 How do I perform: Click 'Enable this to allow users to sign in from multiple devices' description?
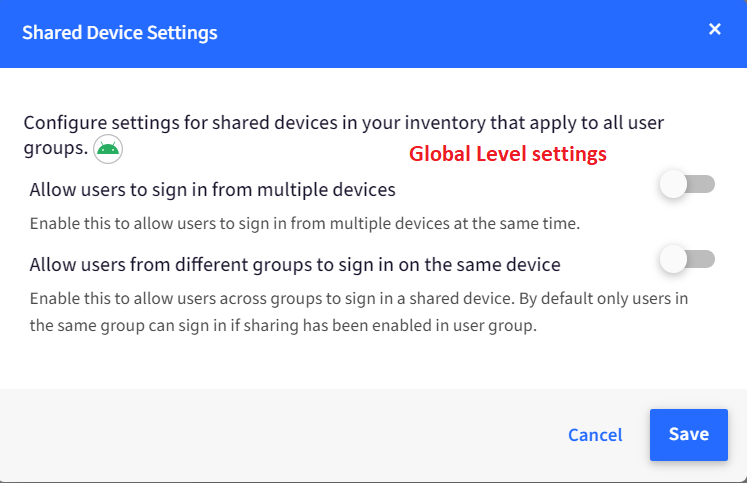pyautogui.click(x=305, y=223)
